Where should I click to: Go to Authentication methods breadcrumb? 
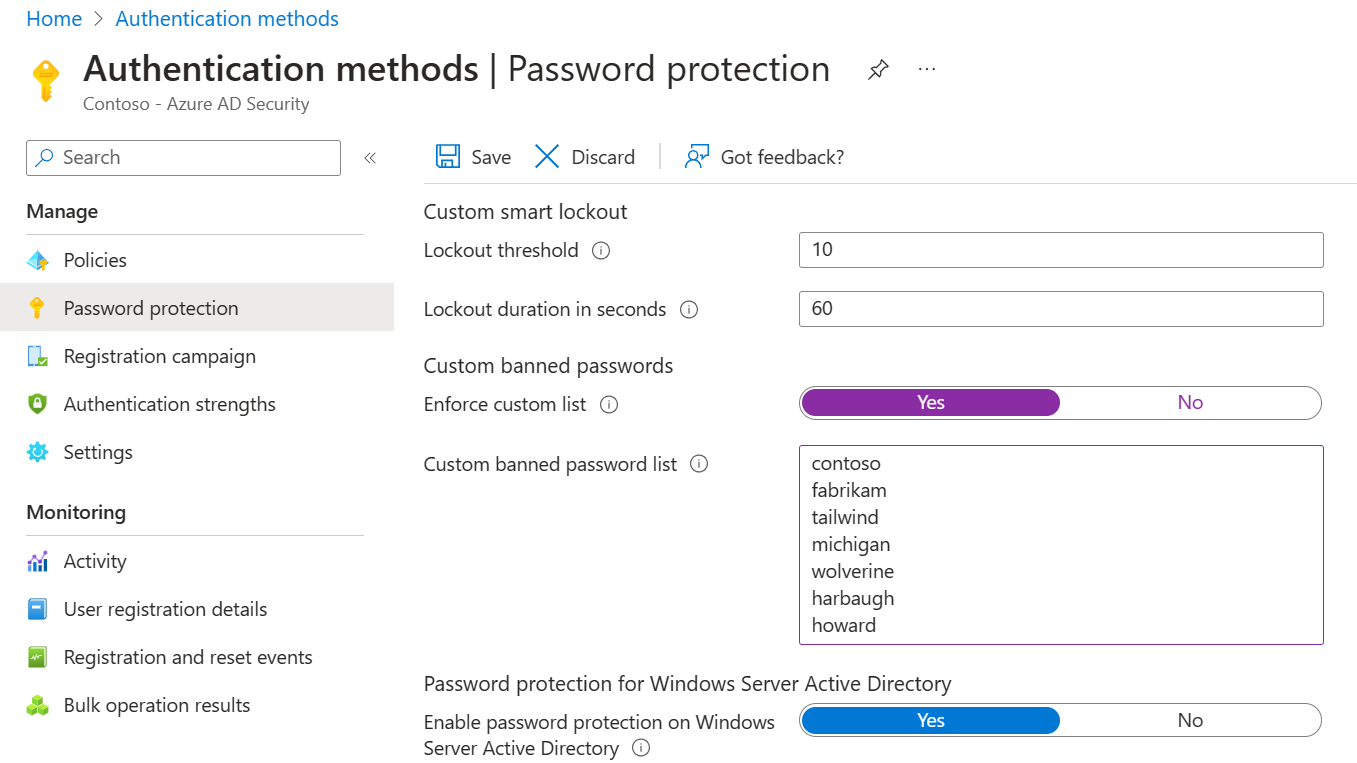(227, 19)
